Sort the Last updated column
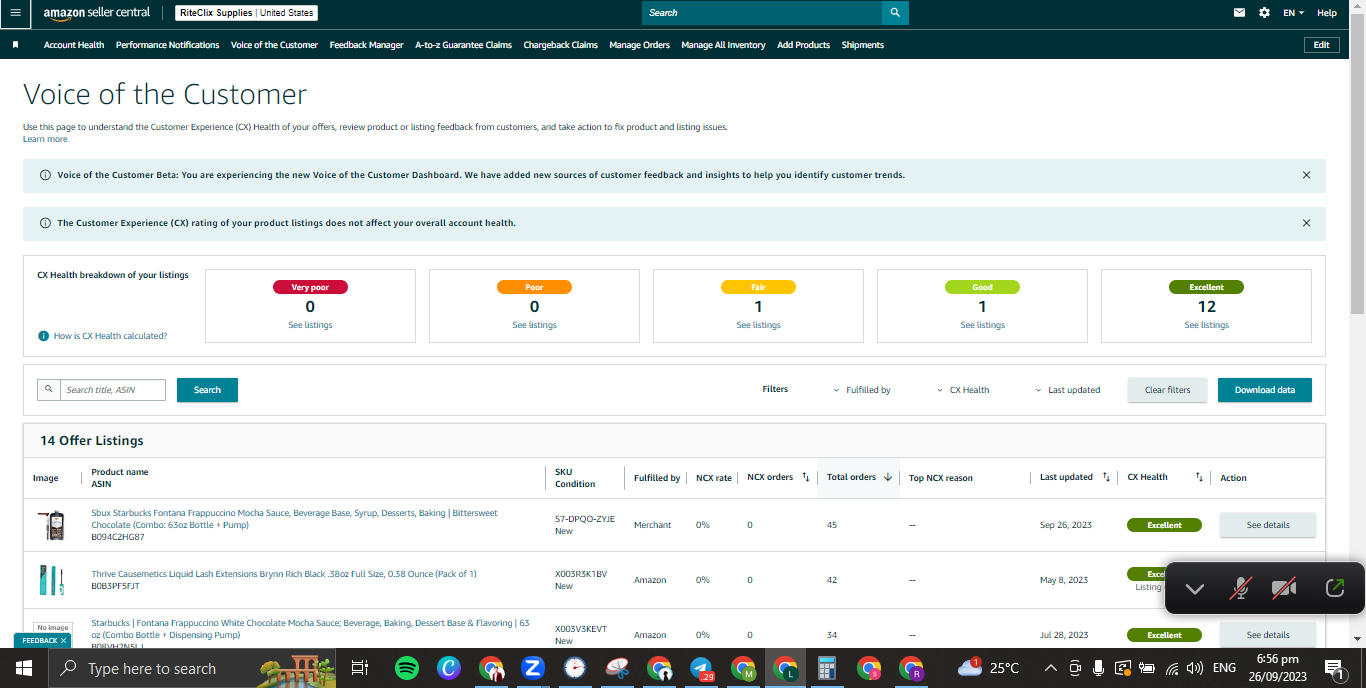 pos(1106,477)
